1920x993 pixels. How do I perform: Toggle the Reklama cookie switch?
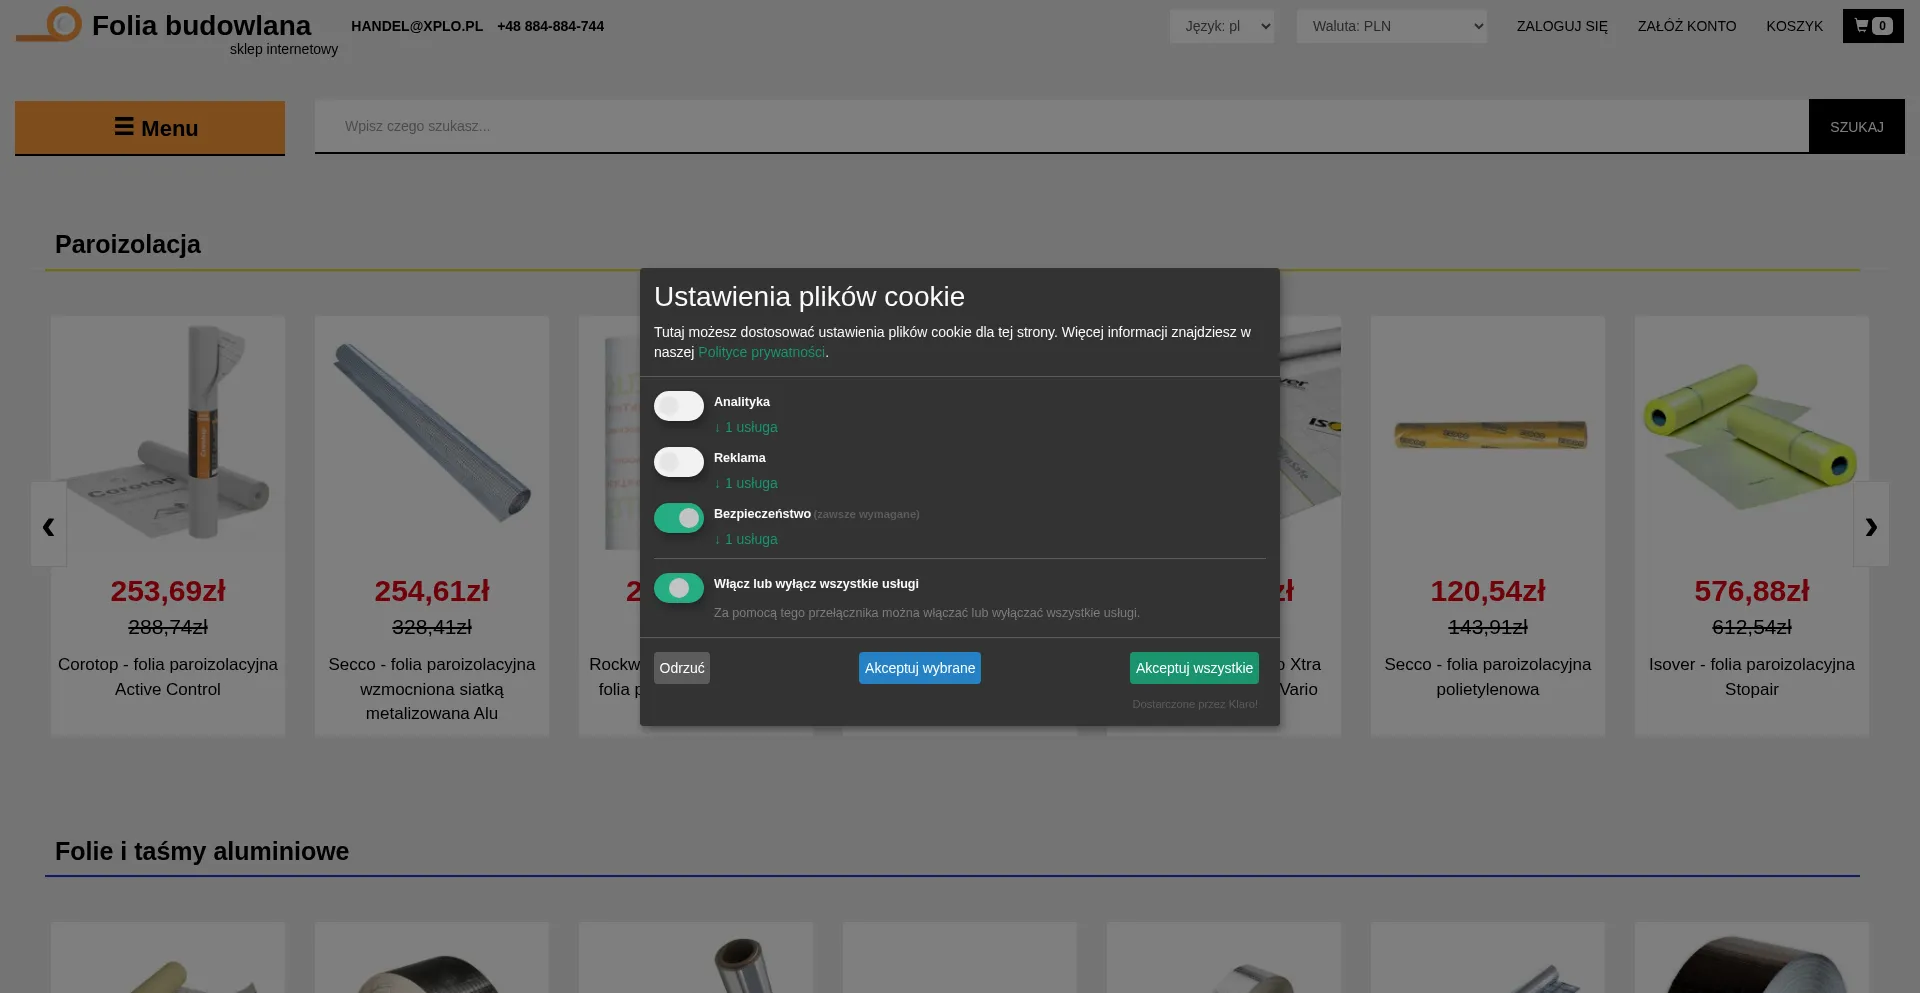(x=679, y=462)
